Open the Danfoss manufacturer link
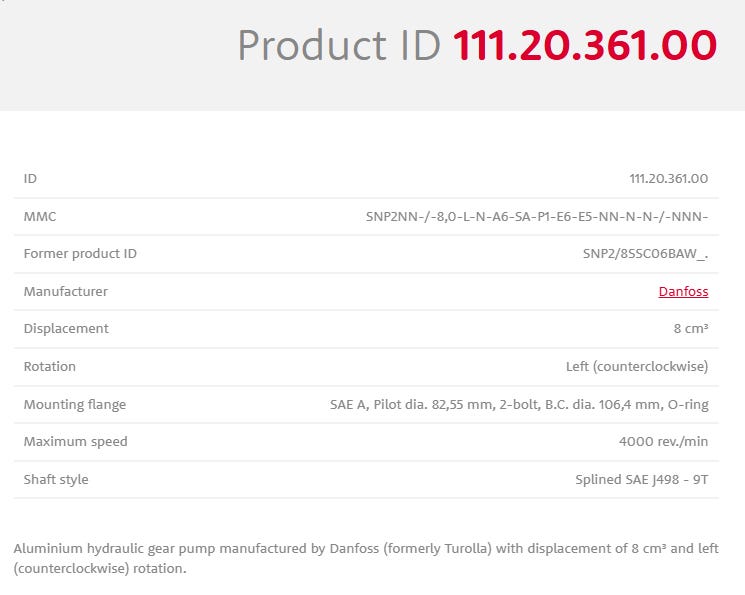 [x=683, y=292]
